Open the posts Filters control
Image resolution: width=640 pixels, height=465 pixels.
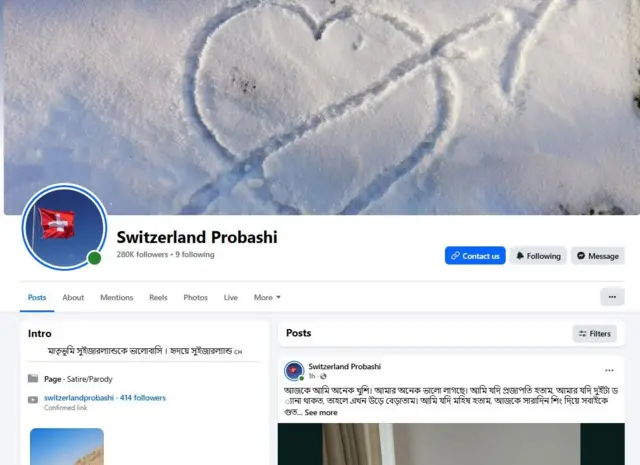coord(594,334)
